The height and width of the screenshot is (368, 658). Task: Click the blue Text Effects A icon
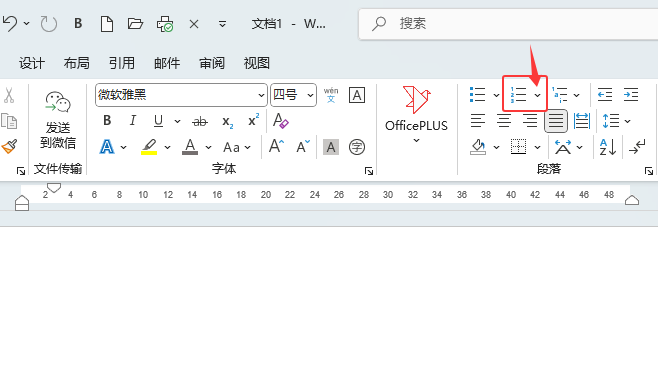tap(107, 147)
